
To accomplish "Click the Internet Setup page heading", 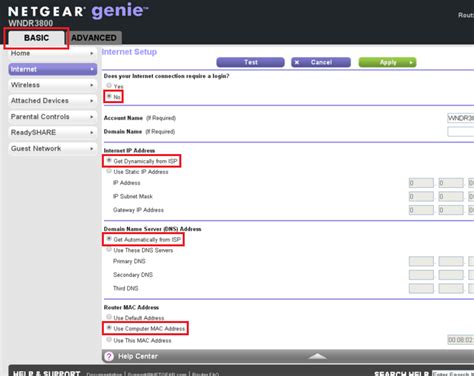I will 129,52.
